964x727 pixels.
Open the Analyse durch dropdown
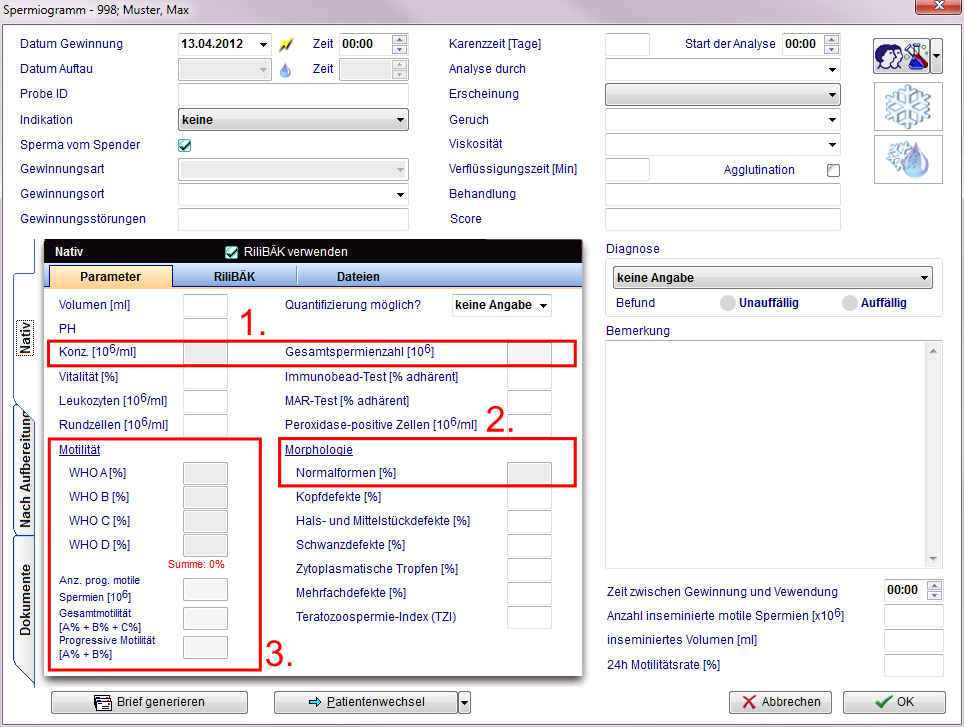point(832,69)
